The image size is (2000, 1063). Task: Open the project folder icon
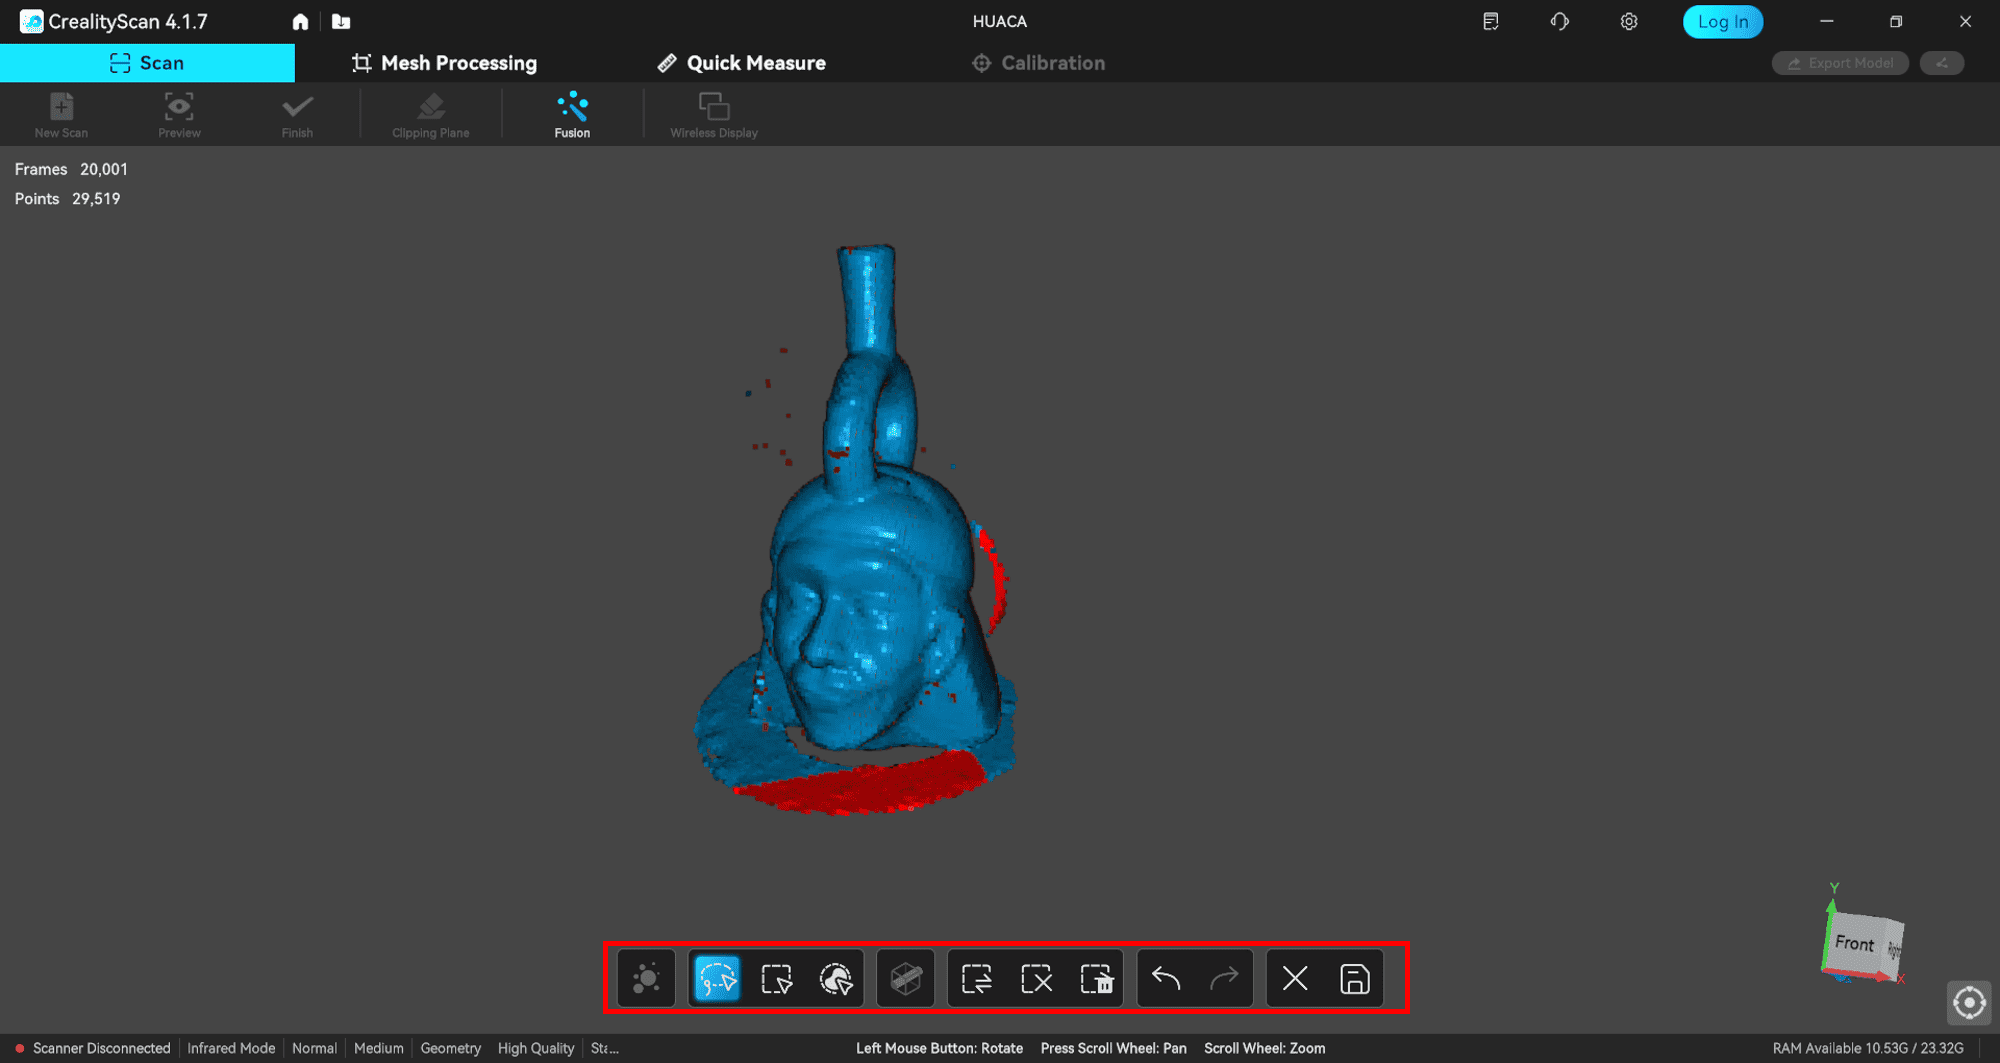(x=341, y=21)
